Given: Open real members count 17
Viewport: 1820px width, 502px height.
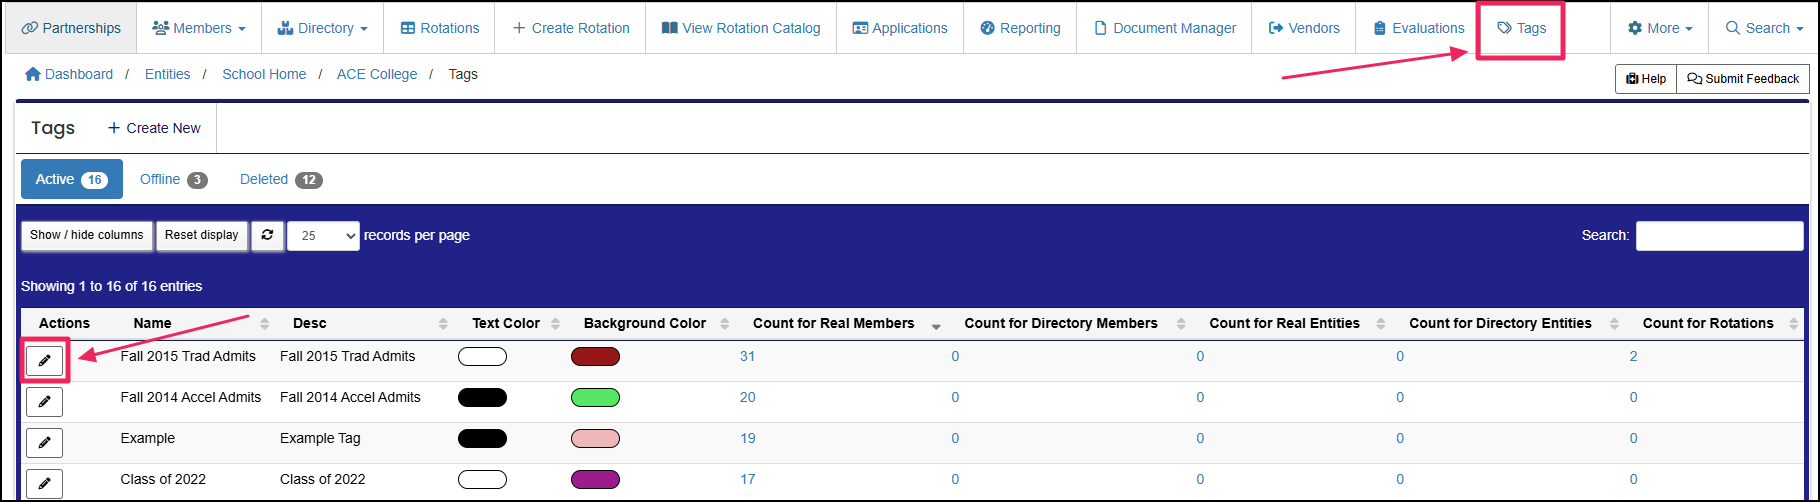Looking at the screenshot, I should point(747,479).
